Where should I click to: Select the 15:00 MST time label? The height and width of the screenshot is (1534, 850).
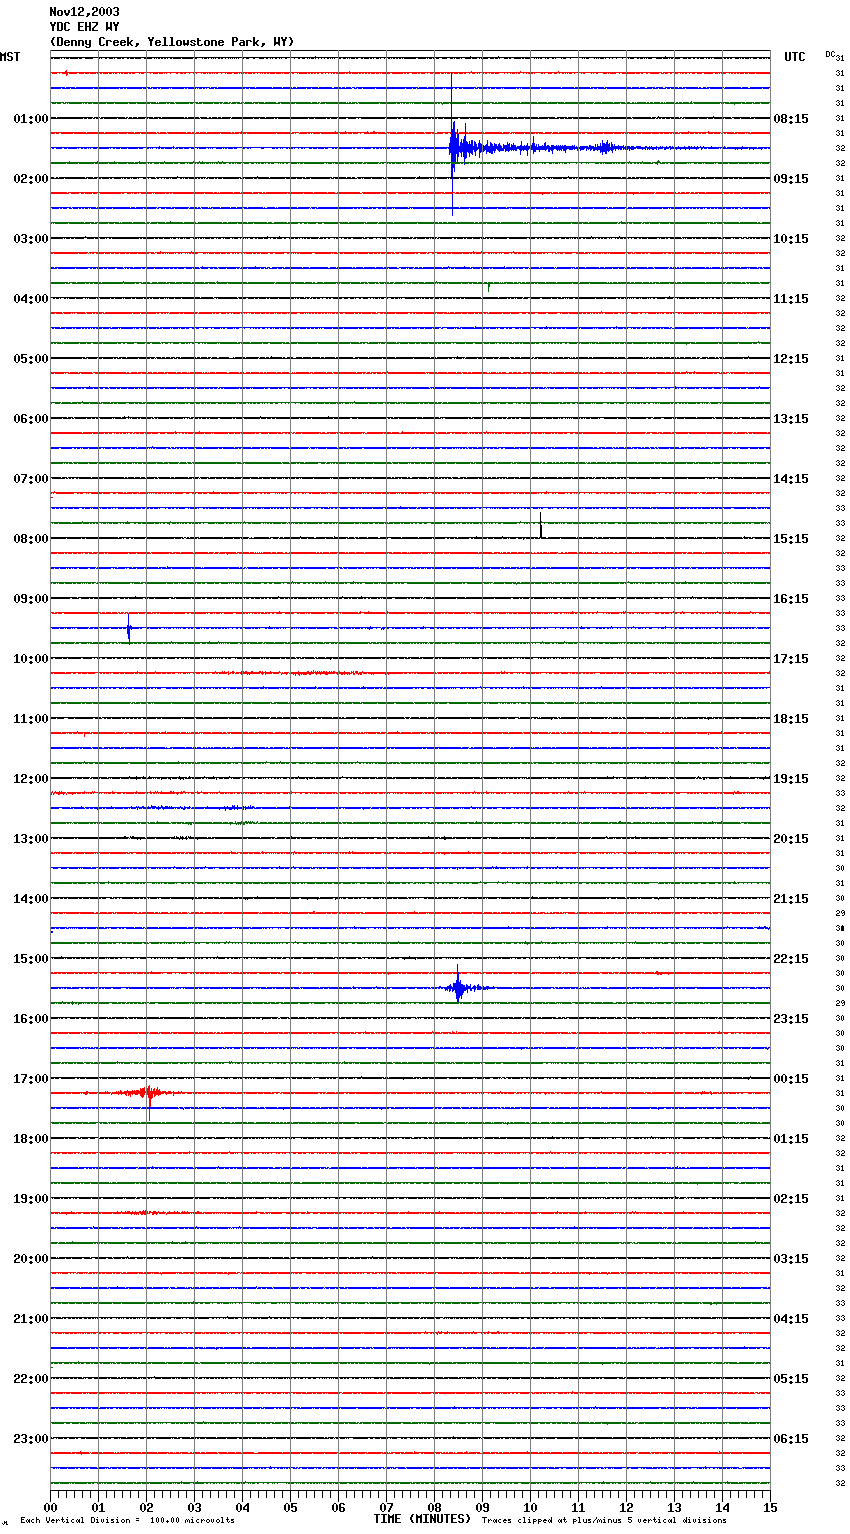point(30,958)
